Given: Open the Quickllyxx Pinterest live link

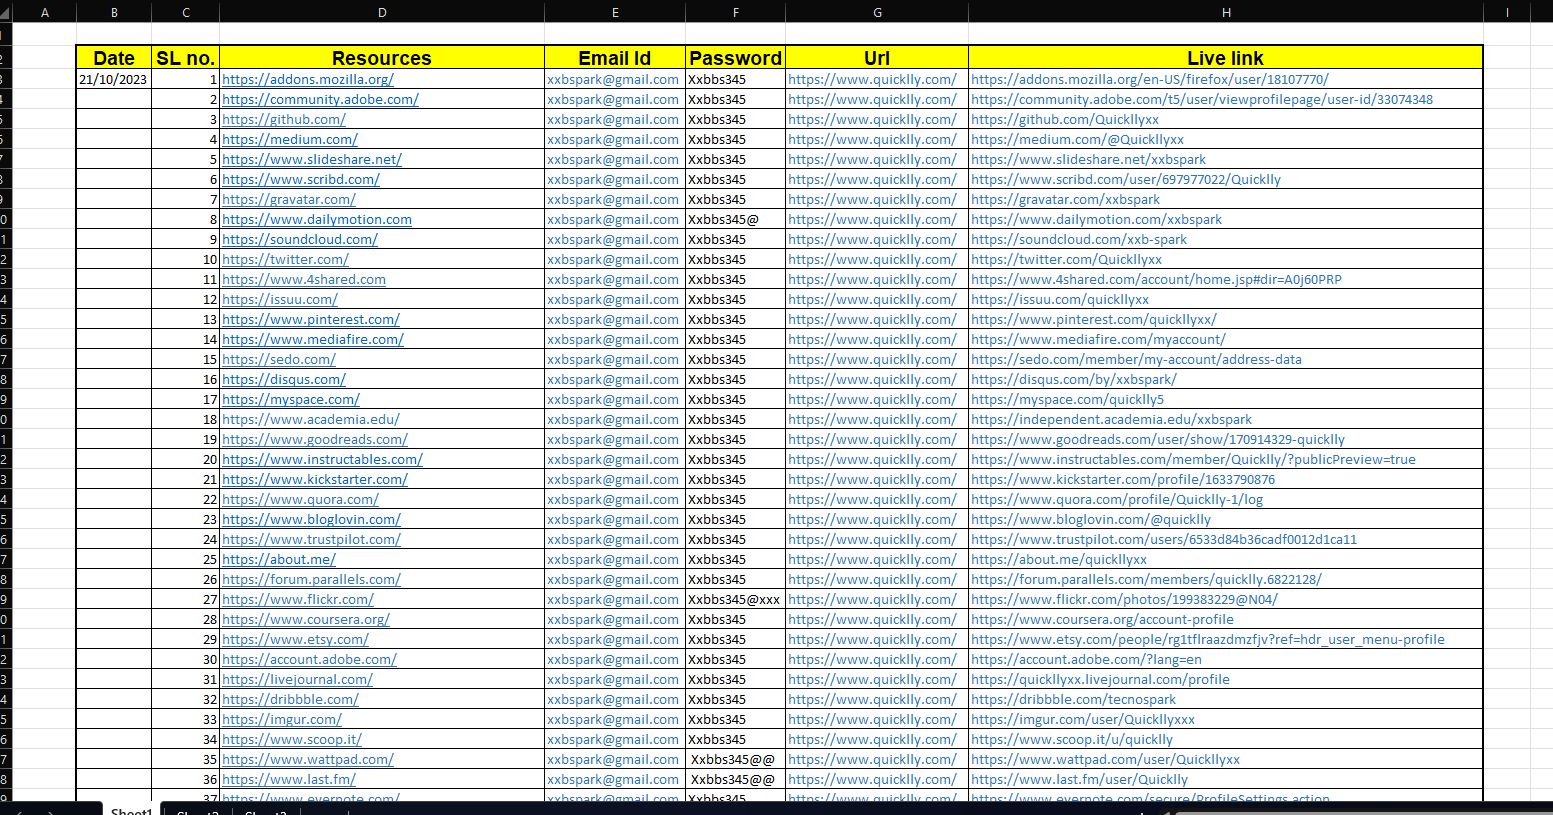Looking at the screenshot, I should [x=1094, y=319].
